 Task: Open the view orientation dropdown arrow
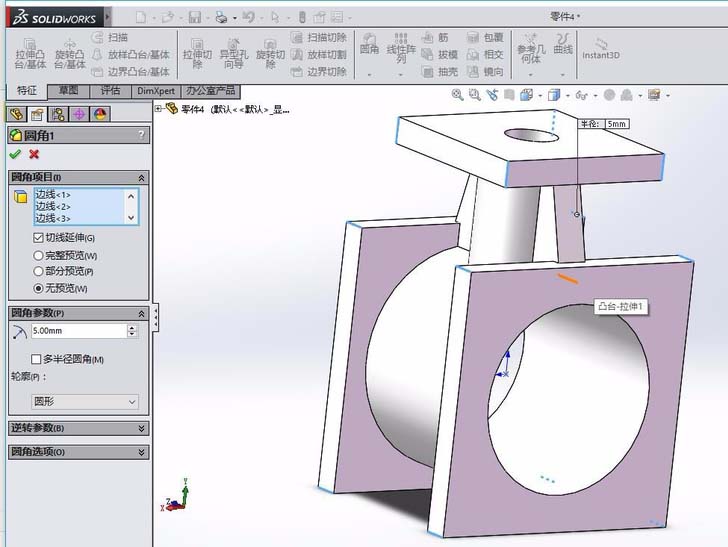pos(540,96)
